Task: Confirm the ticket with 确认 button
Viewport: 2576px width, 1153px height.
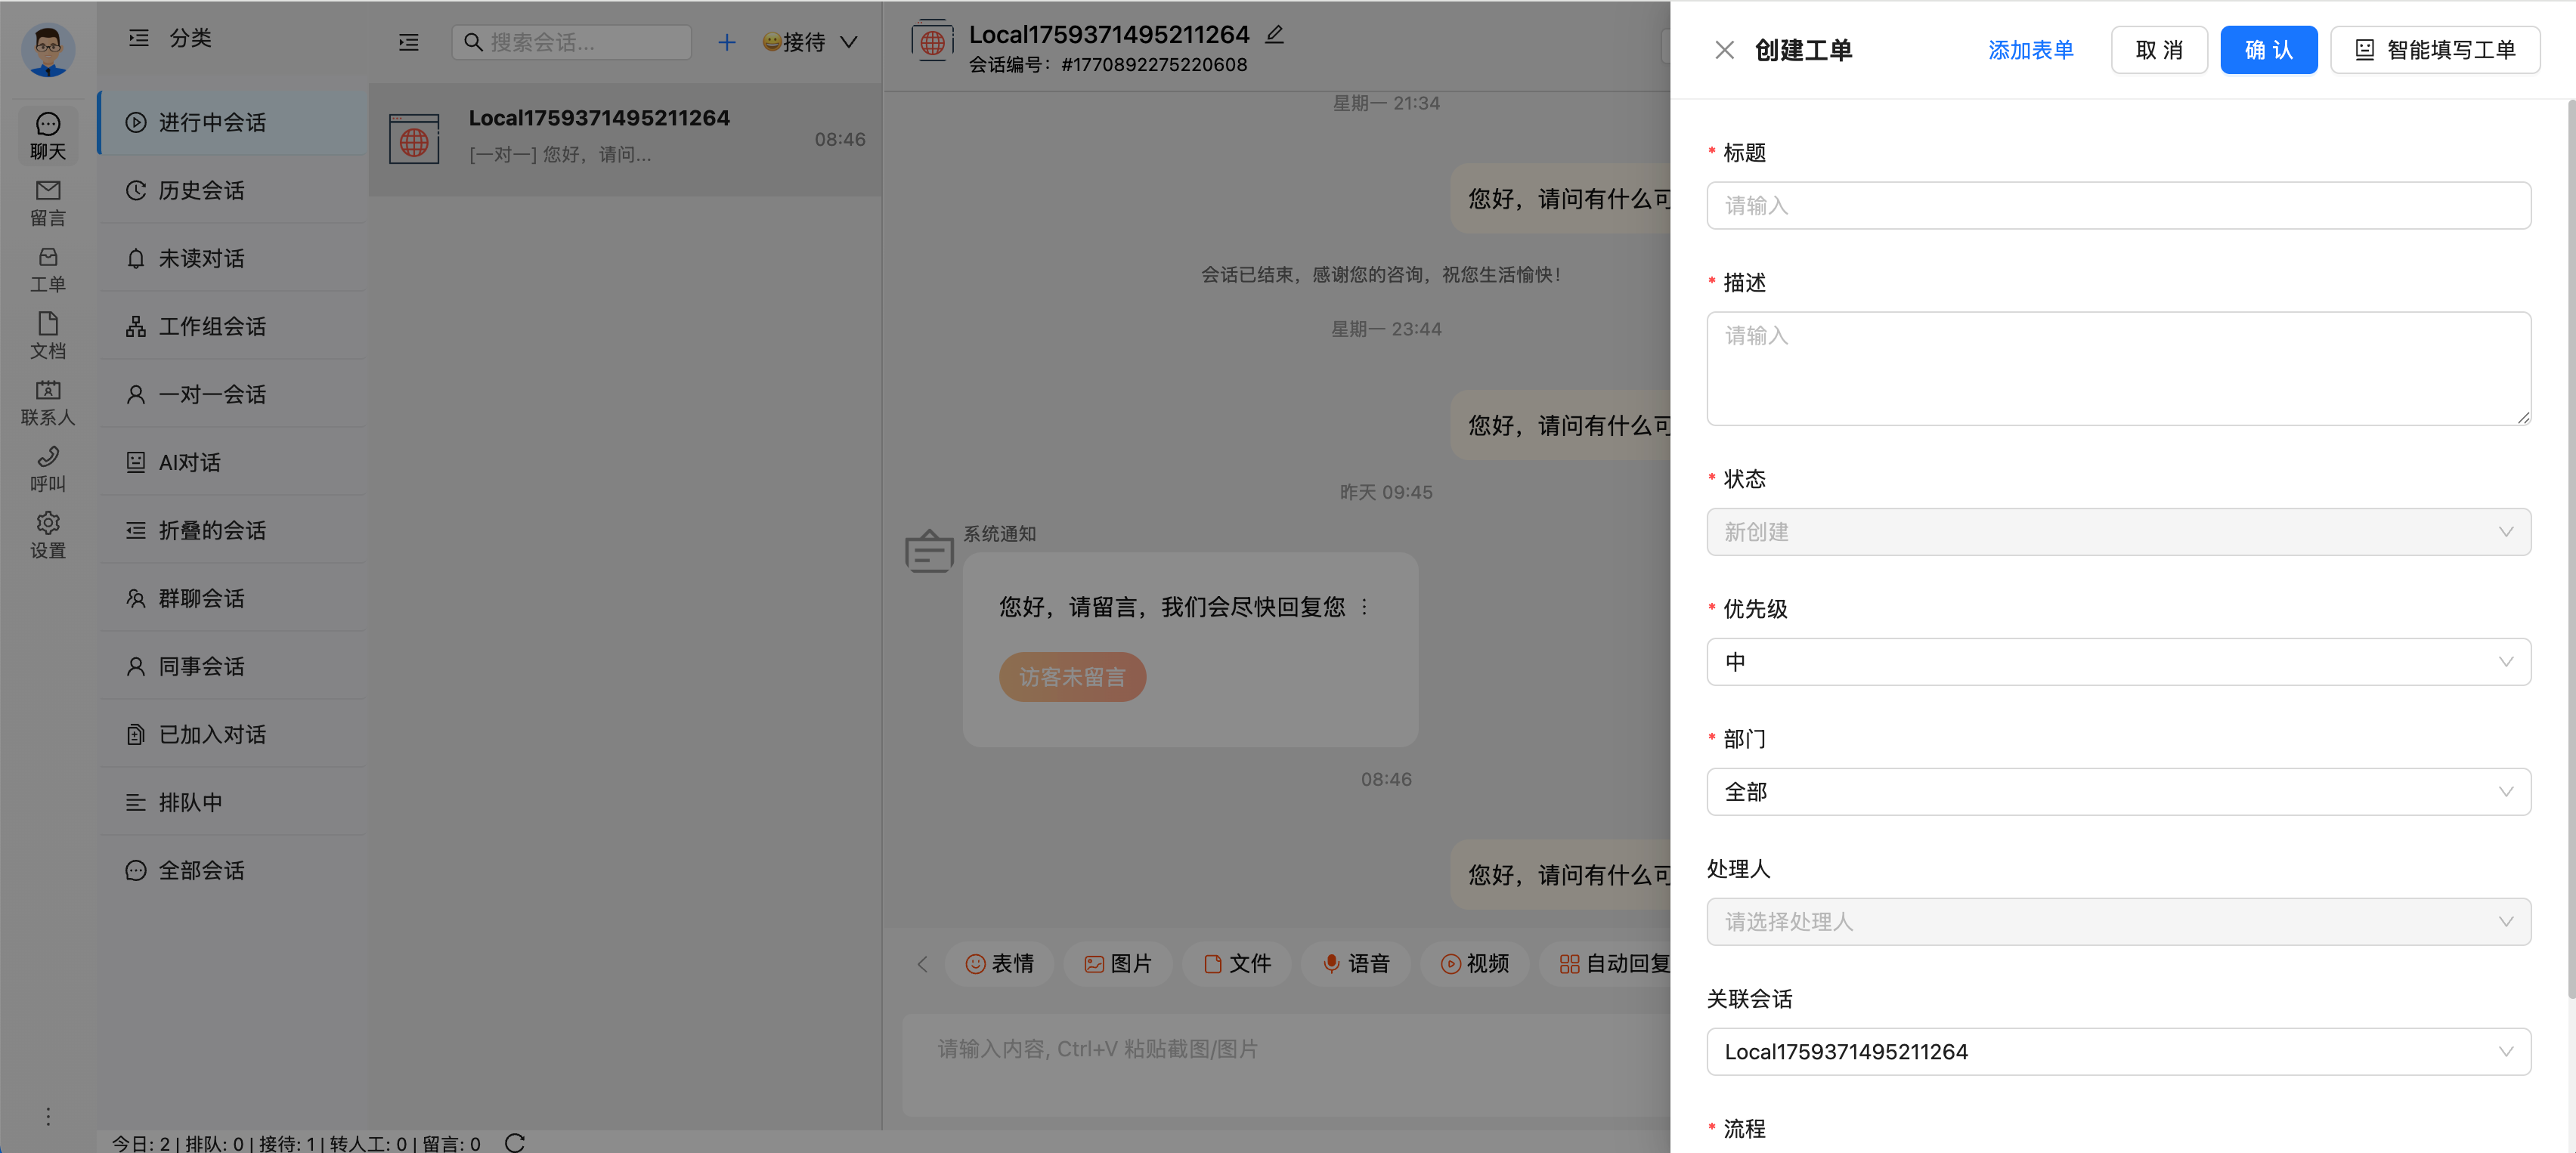Action: click(x=2268, y=49)
